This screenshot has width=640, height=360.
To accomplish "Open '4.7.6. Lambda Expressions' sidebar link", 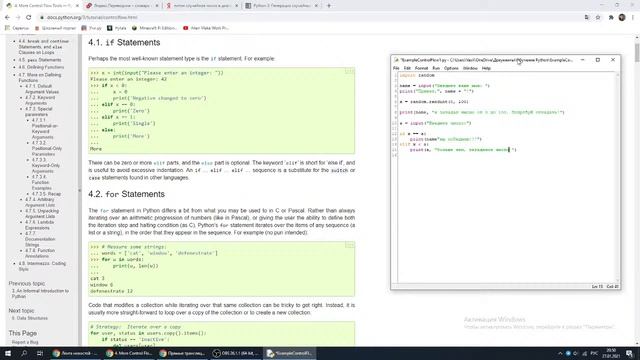I will point(40,225).
